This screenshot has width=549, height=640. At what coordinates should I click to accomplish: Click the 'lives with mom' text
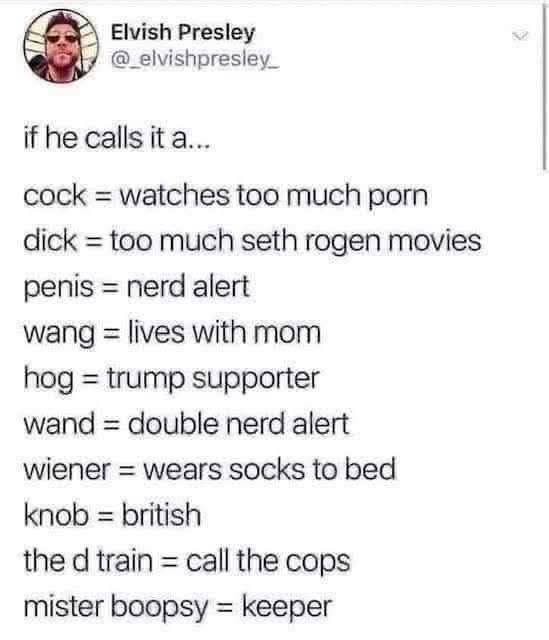coord(224,332)
